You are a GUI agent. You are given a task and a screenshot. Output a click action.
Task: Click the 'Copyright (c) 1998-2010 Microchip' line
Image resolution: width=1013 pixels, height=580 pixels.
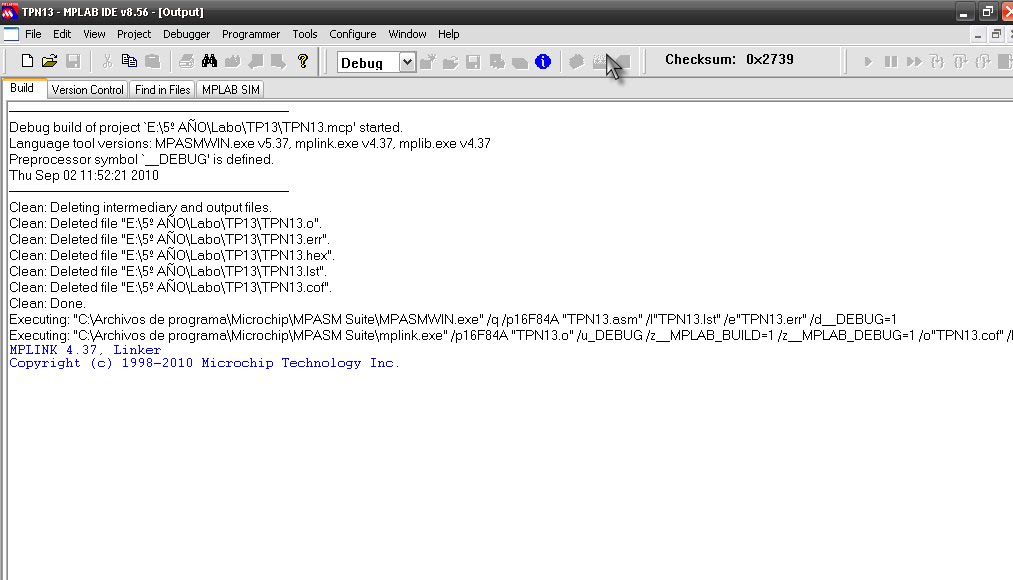coord(204,363)
